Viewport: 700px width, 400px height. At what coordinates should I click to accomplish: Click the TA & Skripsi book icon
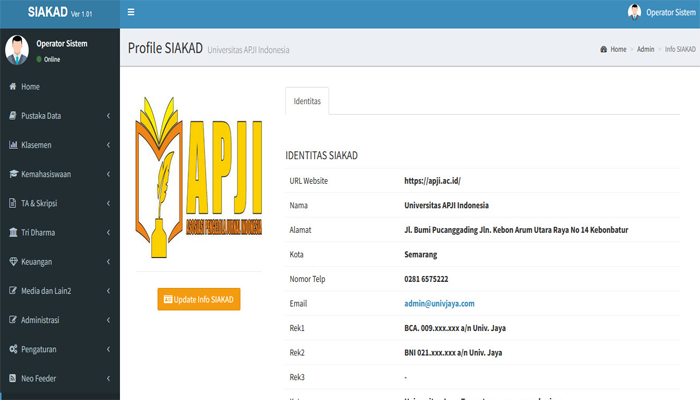click(12, 203)
